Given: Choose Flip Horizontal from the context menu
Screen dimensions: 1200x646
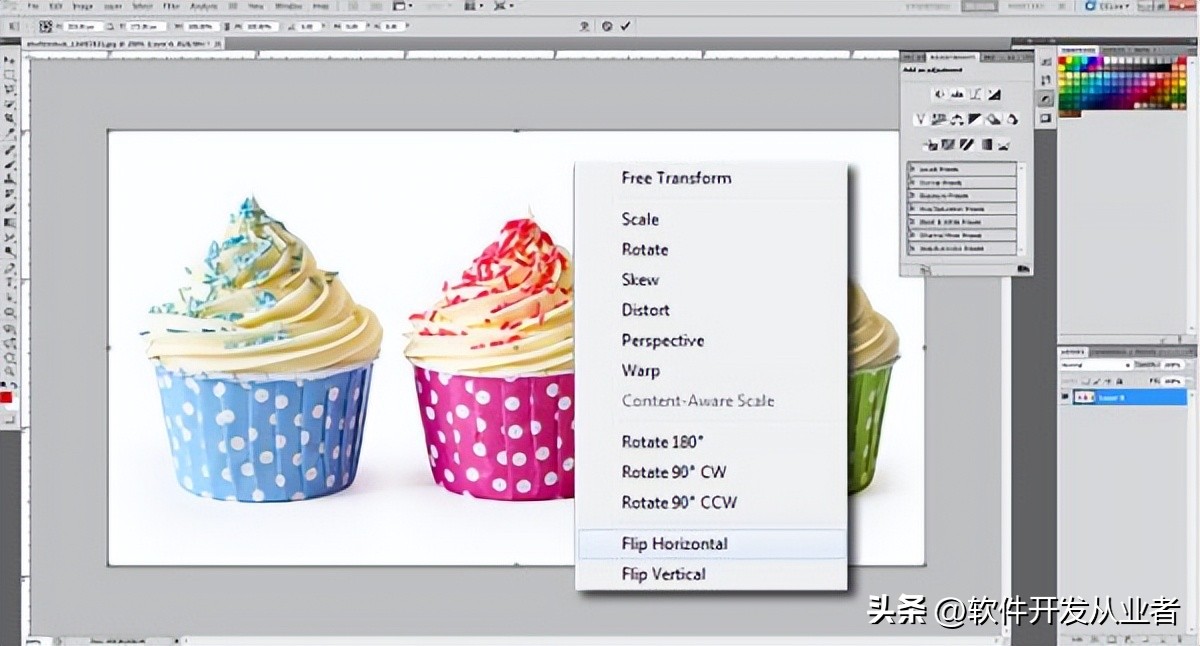Looking at the screenshot, I should point(674,544).
